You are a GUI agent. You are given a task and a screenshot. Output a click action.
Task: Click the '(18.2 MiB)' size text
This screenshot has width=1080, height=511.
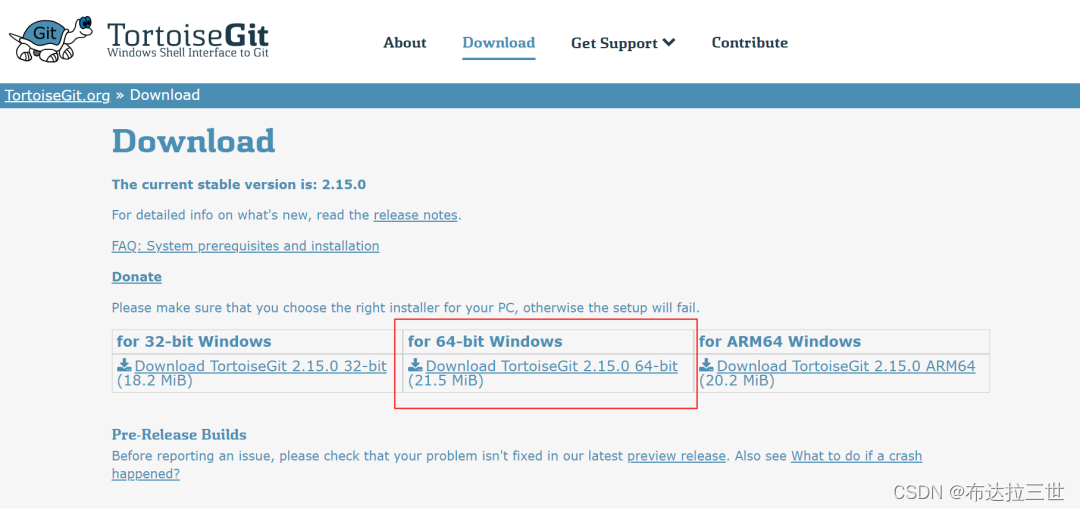tap(155, 381)
